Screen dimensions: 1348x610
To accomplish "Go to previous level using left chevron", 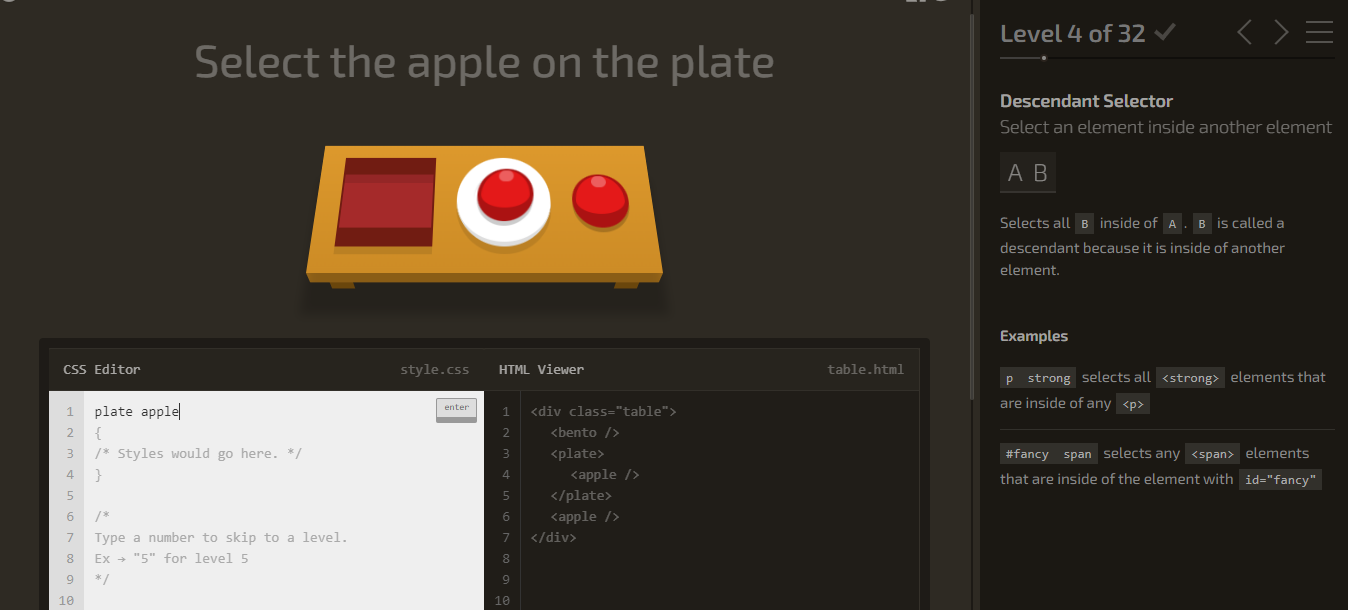I will tap(1243, 31).
